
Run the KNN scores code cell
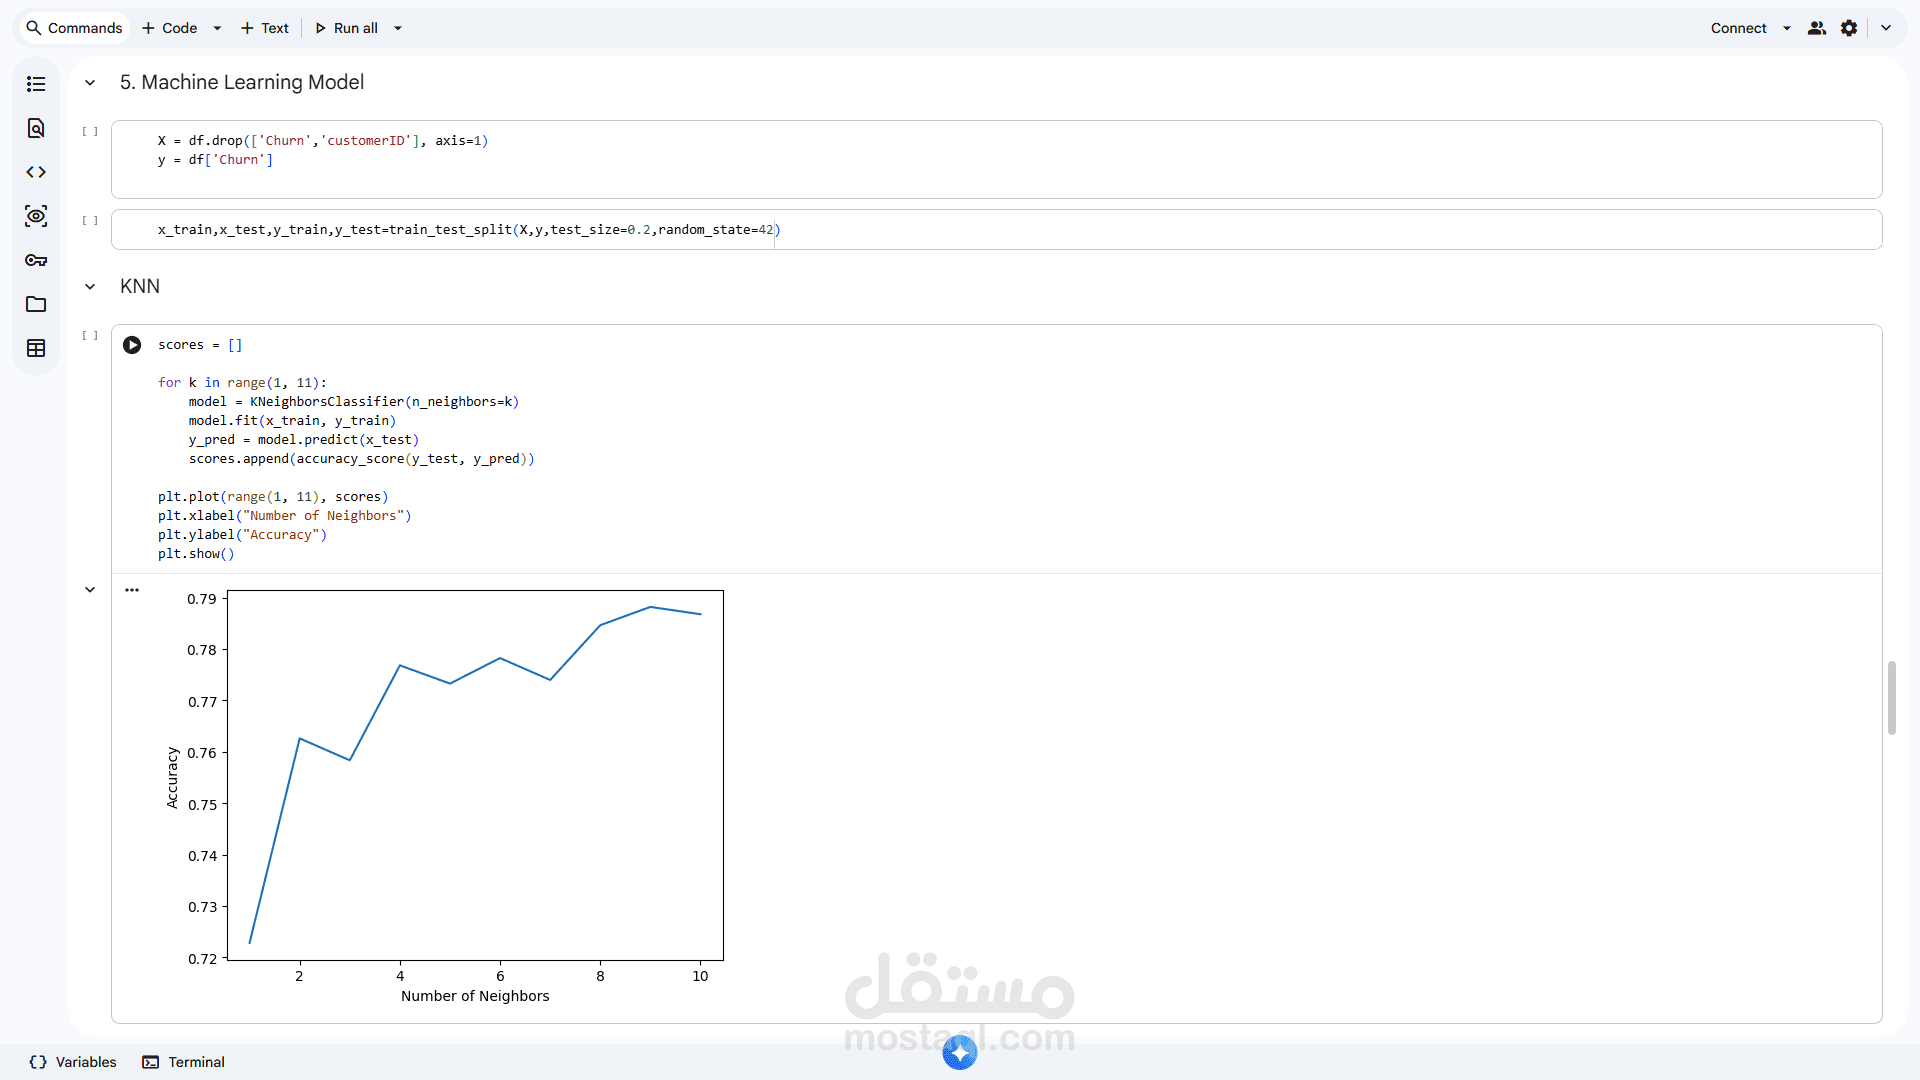(132, 345)
